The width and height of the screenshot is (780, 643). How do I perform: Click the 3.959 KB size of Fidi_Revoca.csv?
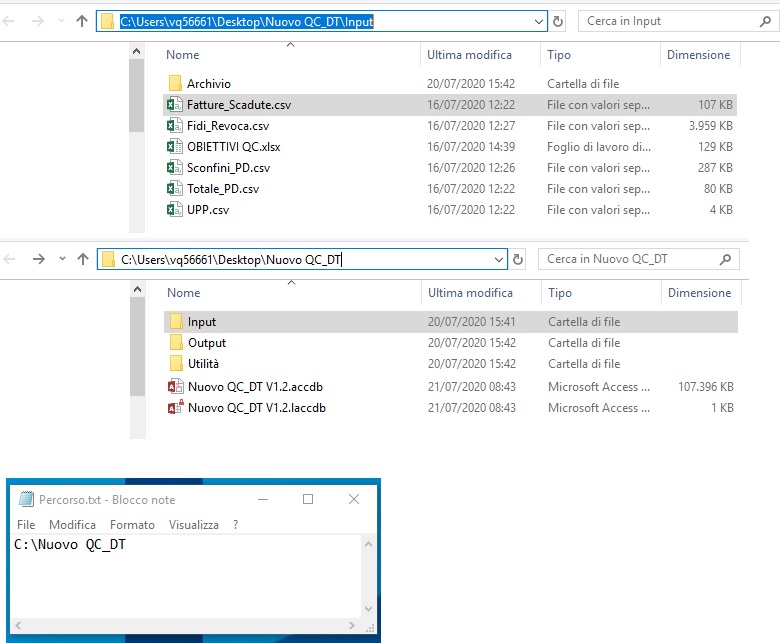click(x=710, y=126)
